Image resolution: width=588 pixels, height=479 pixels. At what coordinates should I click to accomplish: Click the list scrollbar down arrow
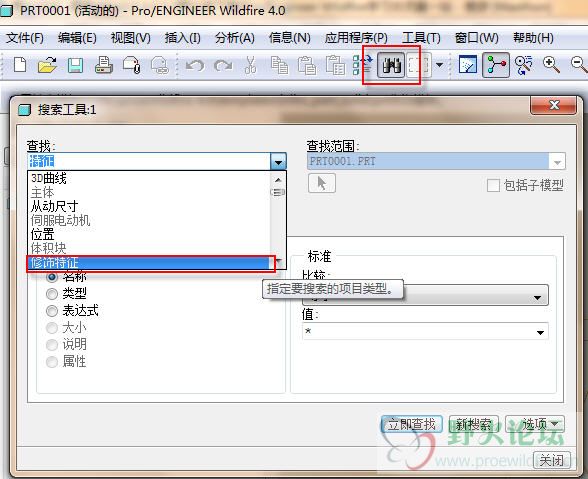point(279,262)
